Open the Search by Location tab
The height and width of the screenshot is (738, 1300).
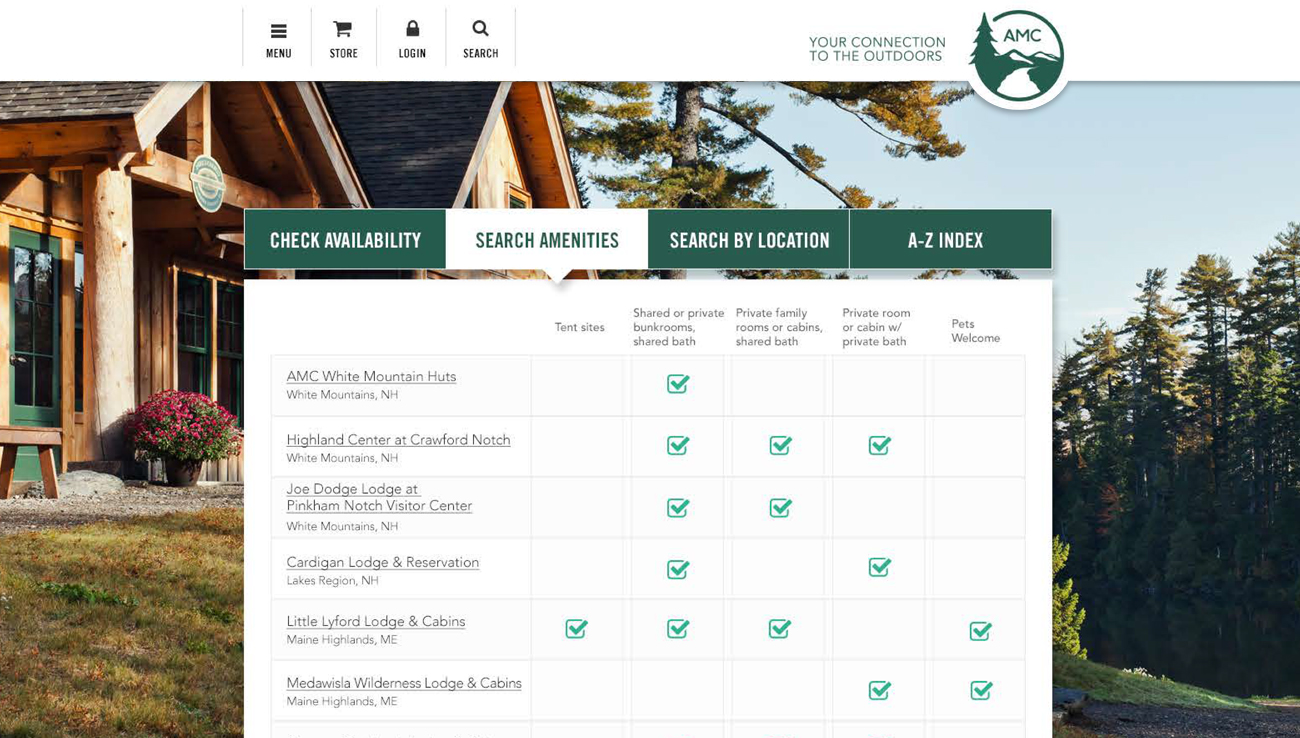(x=749, y=240)
